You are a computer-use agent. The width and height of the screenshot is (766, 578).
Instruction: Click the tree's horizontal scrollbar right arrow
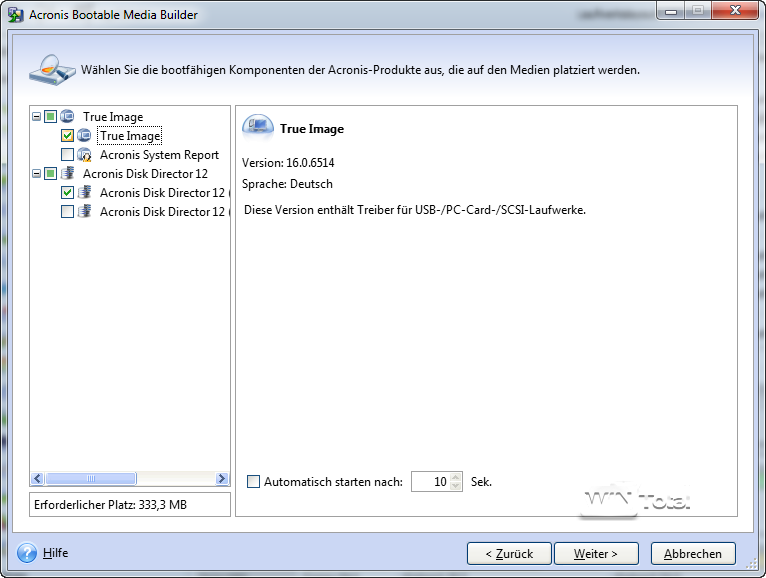[222, 478]
